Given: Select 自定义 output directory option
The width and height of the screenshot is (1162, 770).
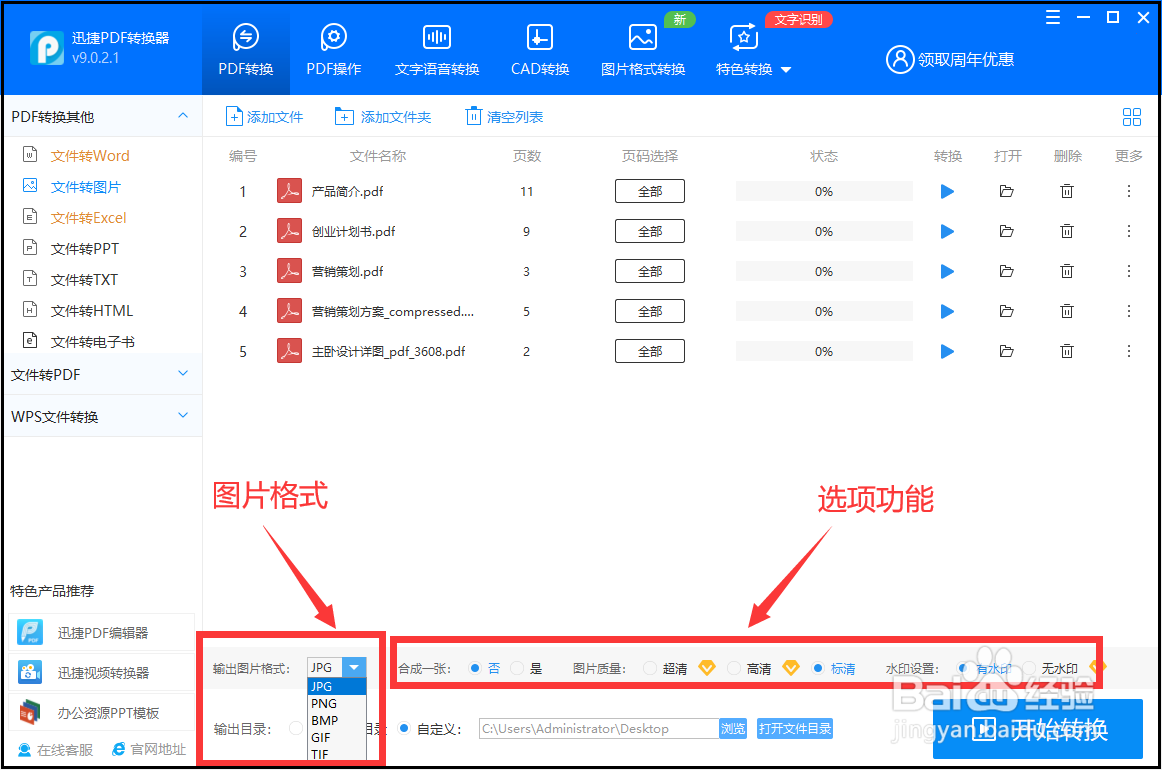Looking at the screenshot, I should click(x=404, y=728).
